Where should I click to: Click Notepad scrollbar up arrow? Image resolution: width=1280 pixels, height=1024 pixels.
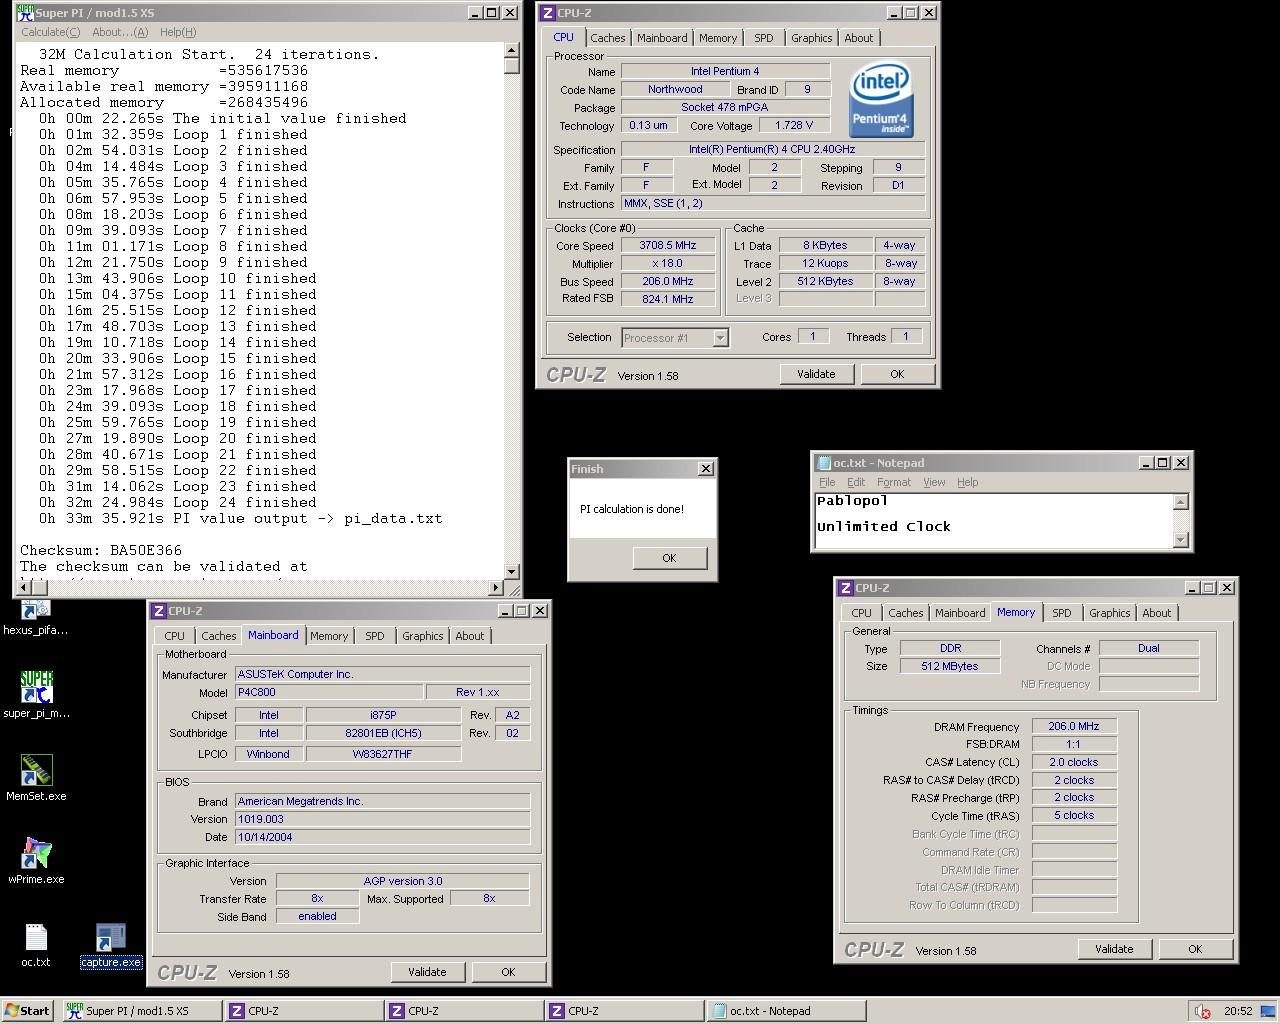point(1180,502)
